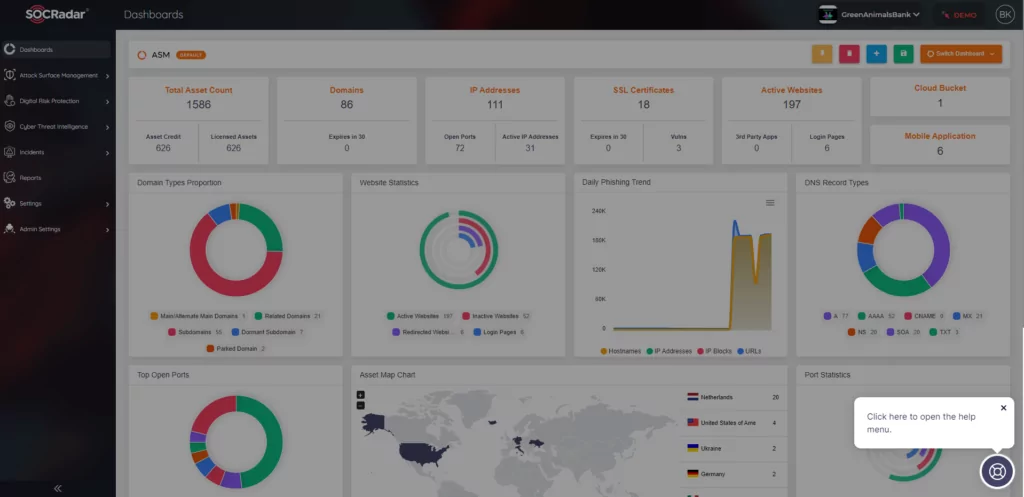Select the Ukraine row in asset map list
Image resolution: width=1024 pixels, height=497 pixels.
[x=733, y=449]
